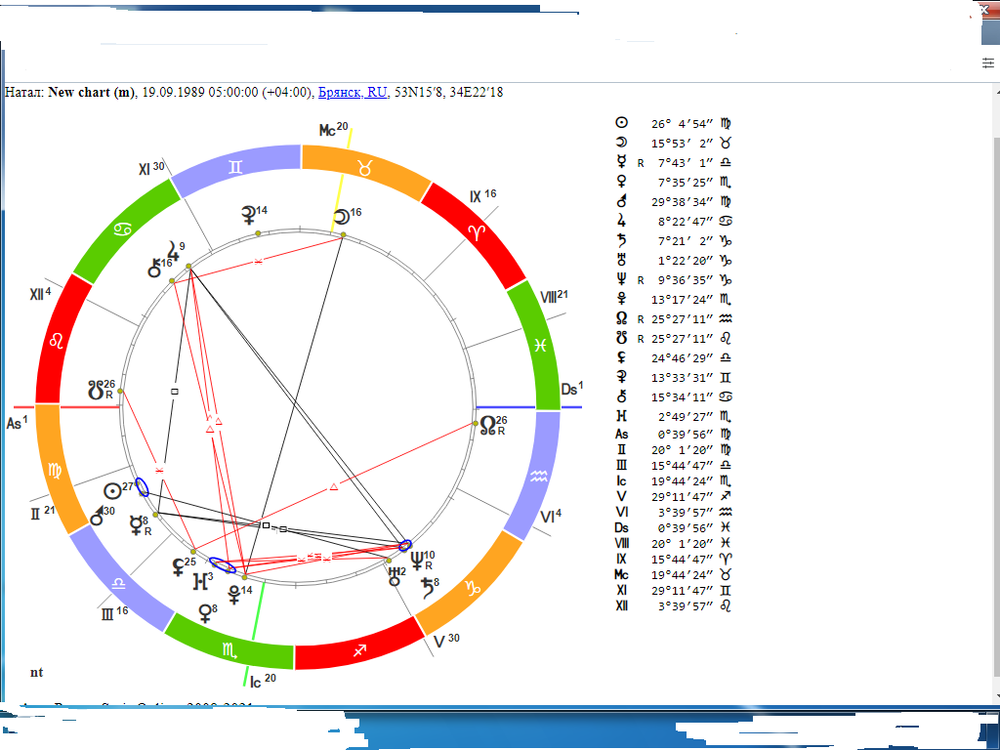Screen dimensions: 1000x750
Task: Click the "New chart (m)" title text
Action: (x=91, y=92)
